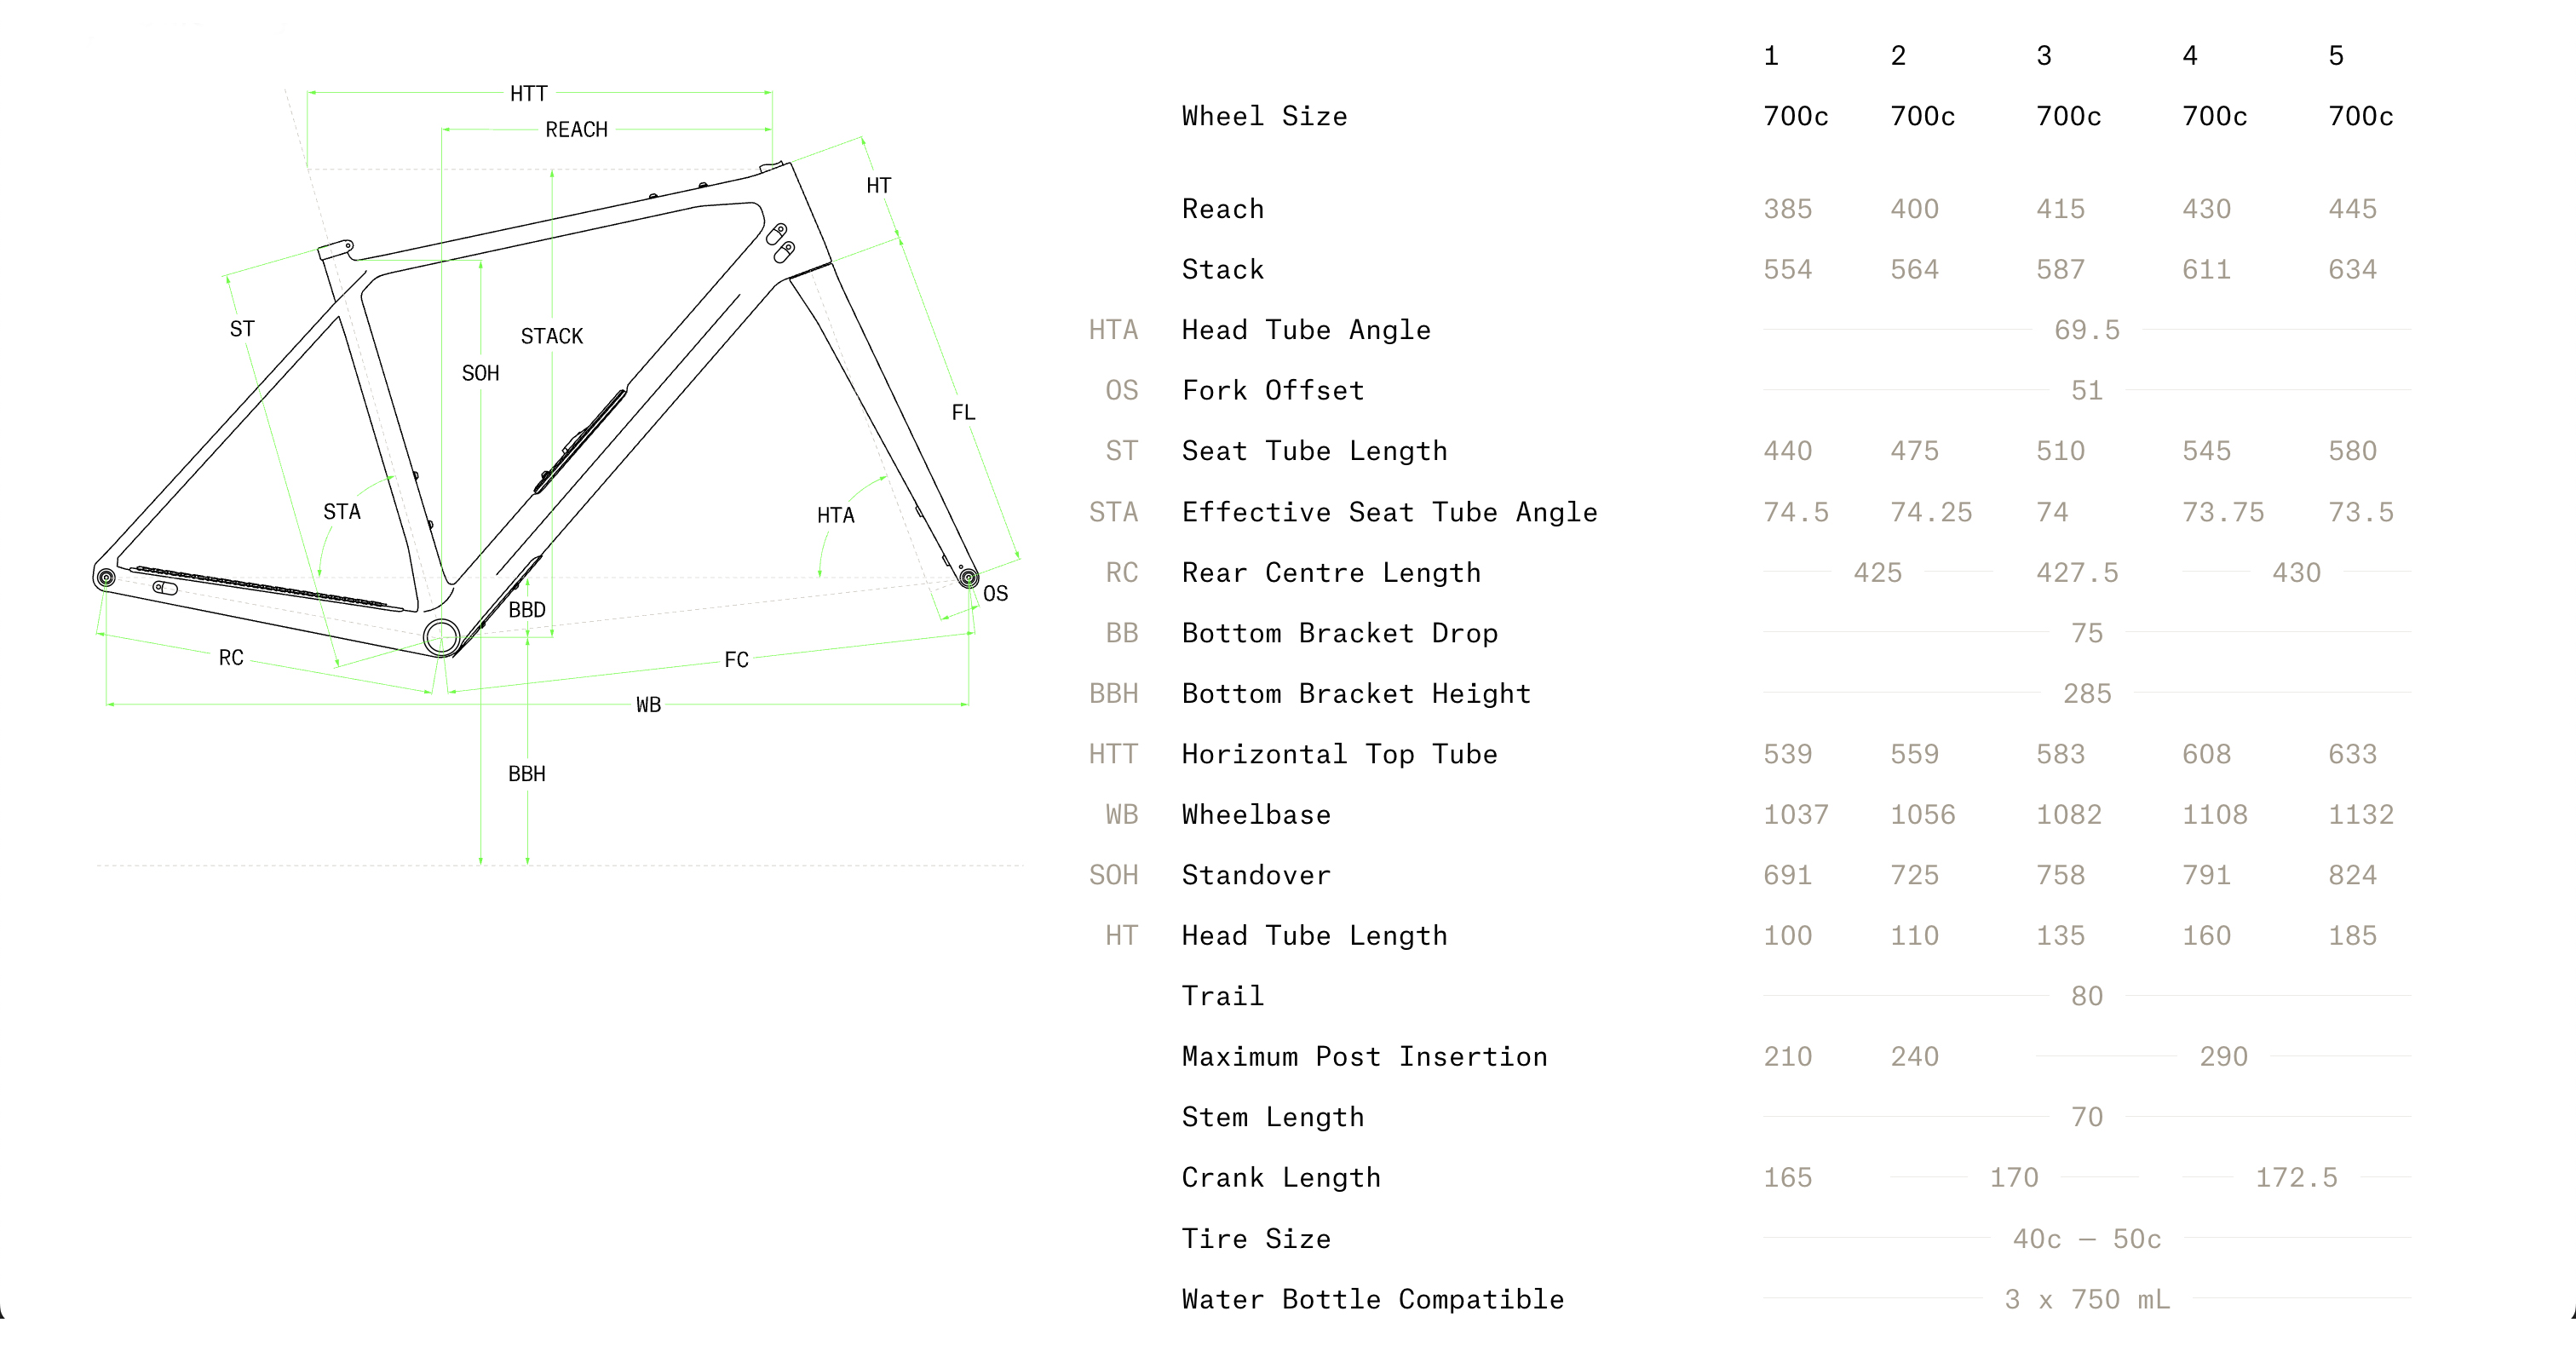
Task: Click the WB wheelbase label below the frame
Action: tap(648, 705)
